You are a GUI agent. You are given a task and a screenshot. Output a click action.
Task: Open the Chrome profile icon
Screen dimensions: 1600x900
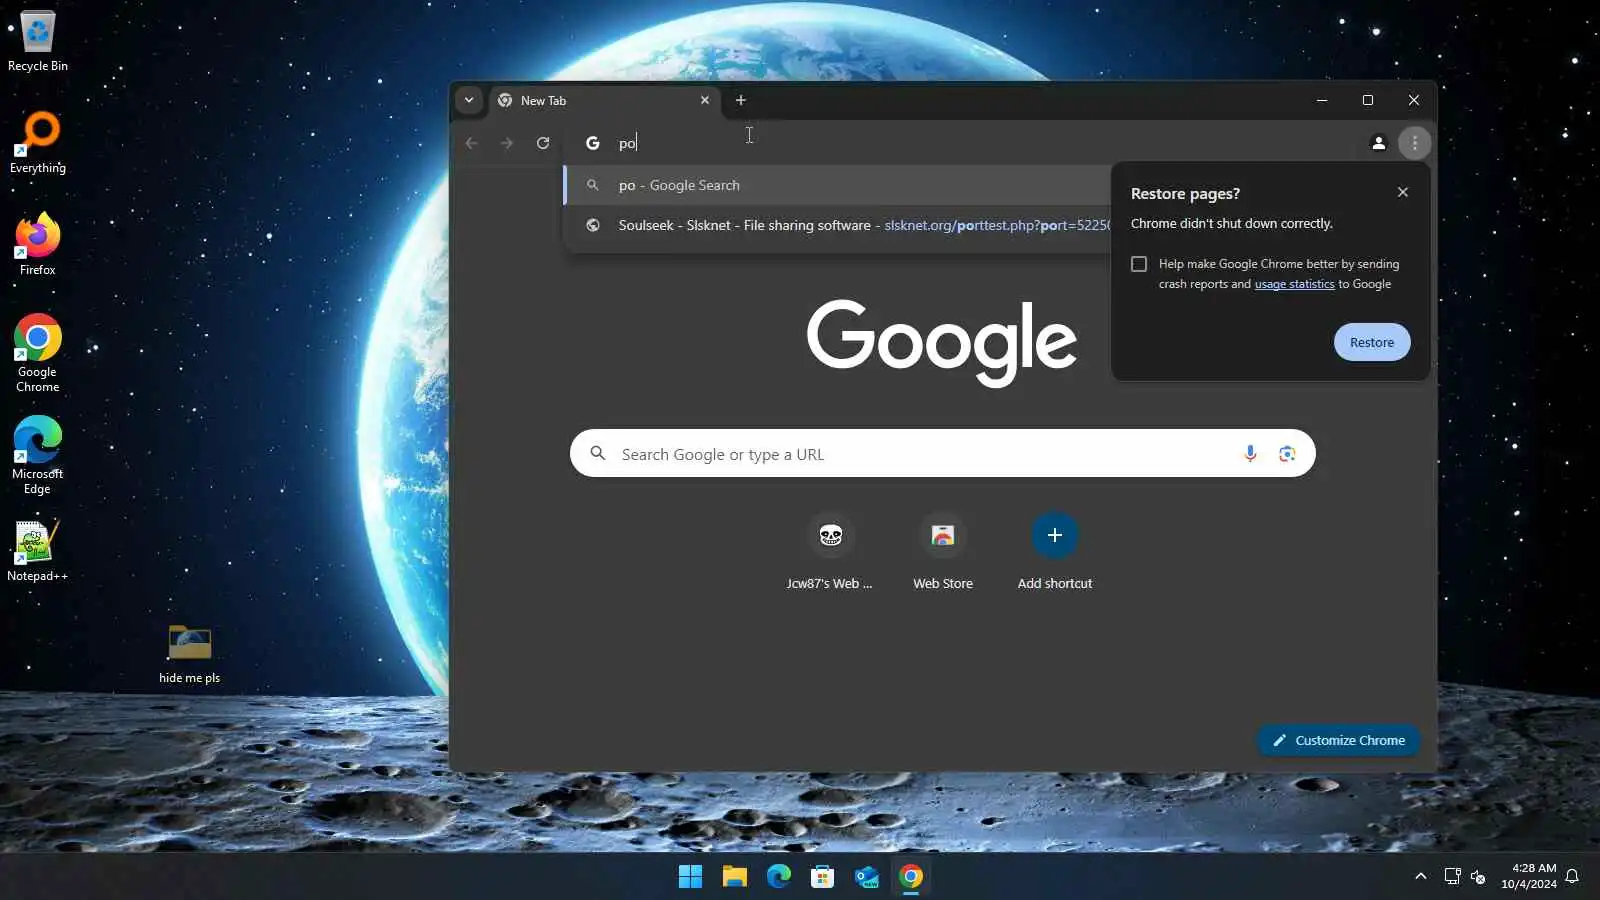click(1378, 143)
